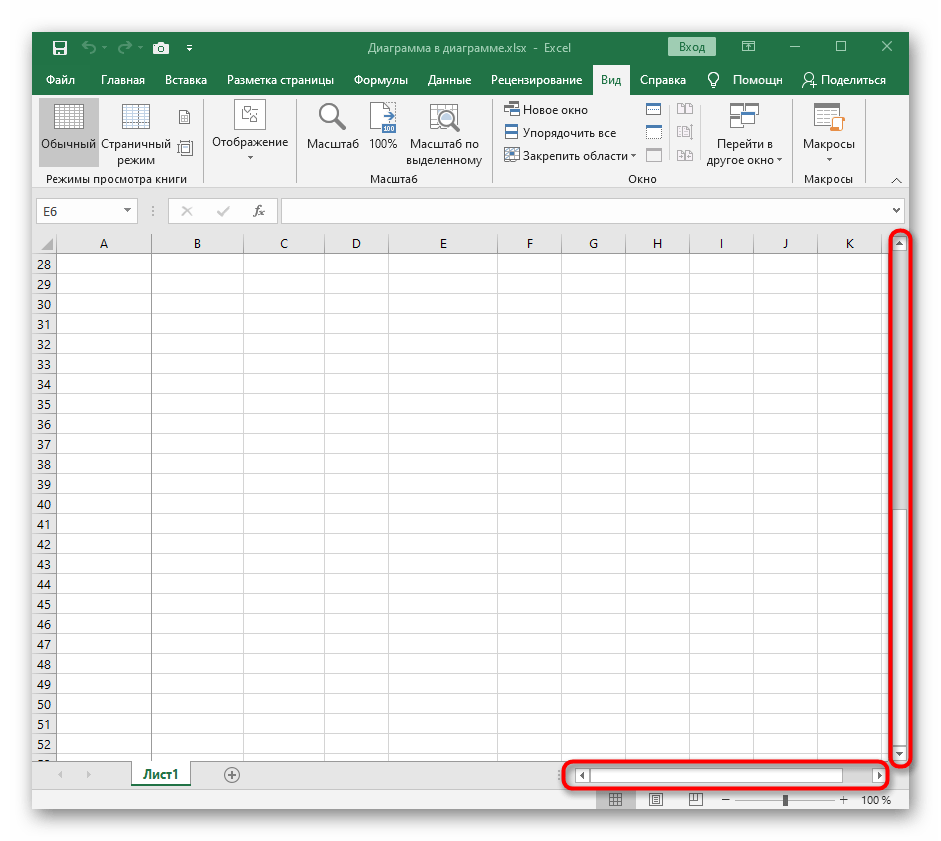941x841 pixels.
Task: Click inside the formula bar input
Action: (x=585, y=211)
